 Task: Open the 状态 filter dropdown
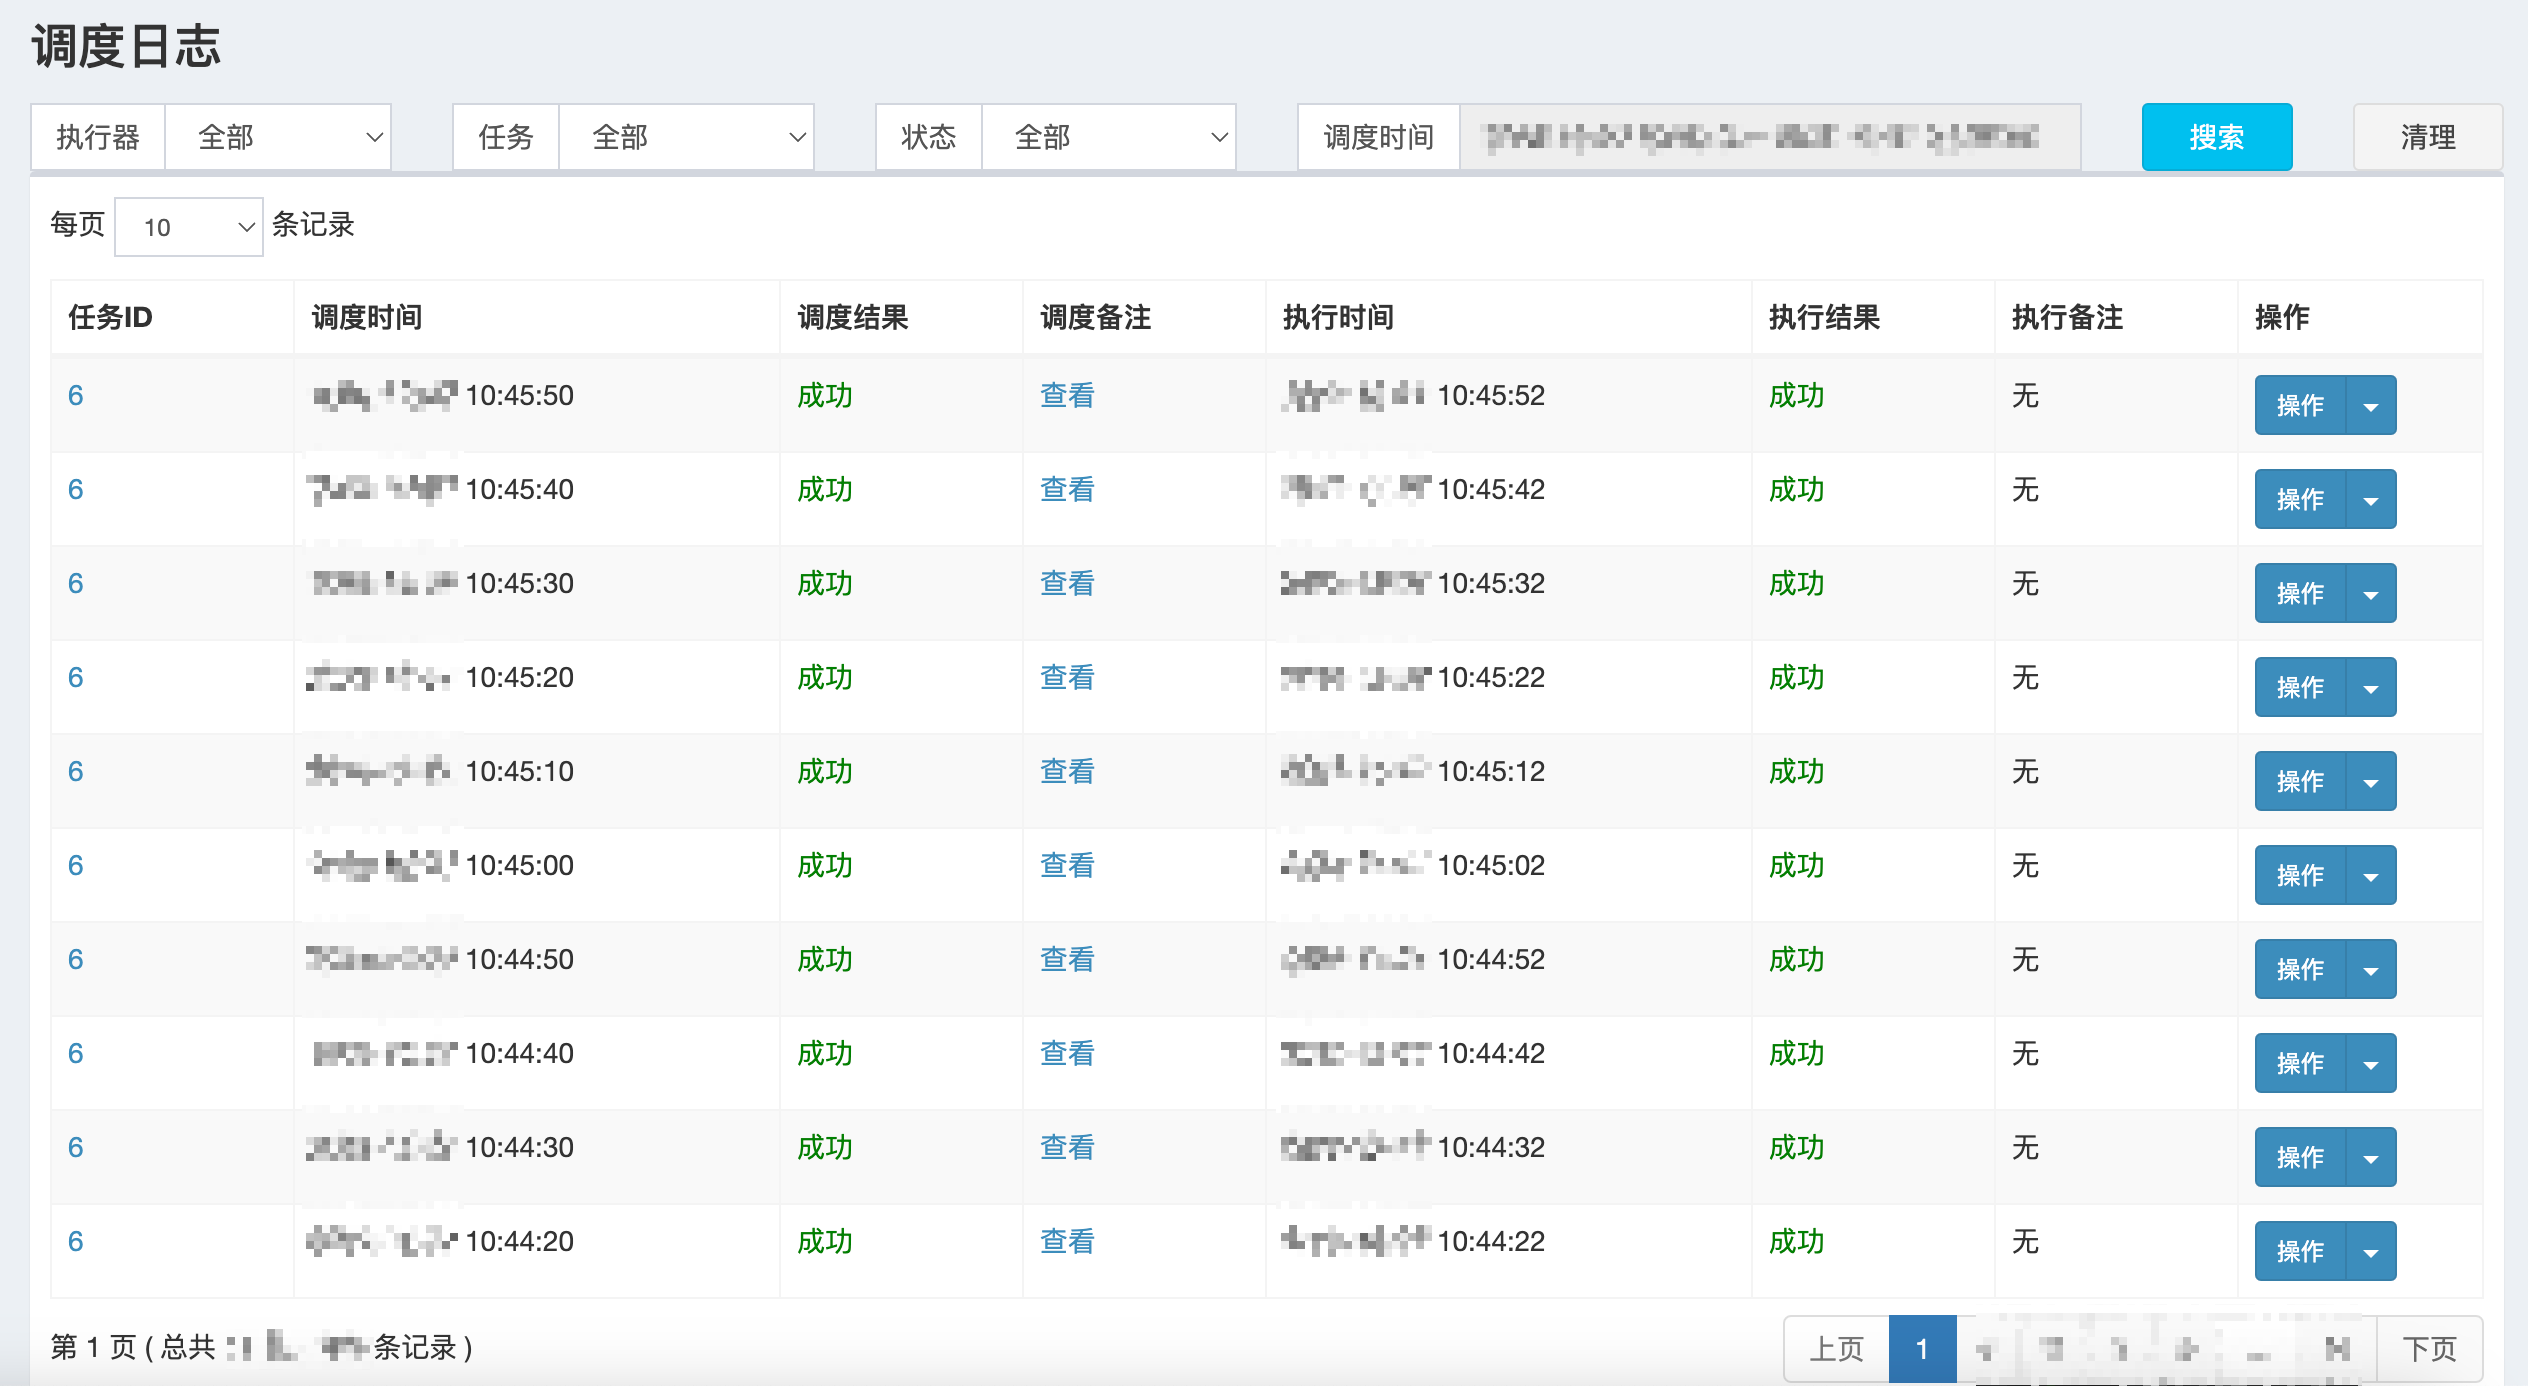[x=1108, y=137]
